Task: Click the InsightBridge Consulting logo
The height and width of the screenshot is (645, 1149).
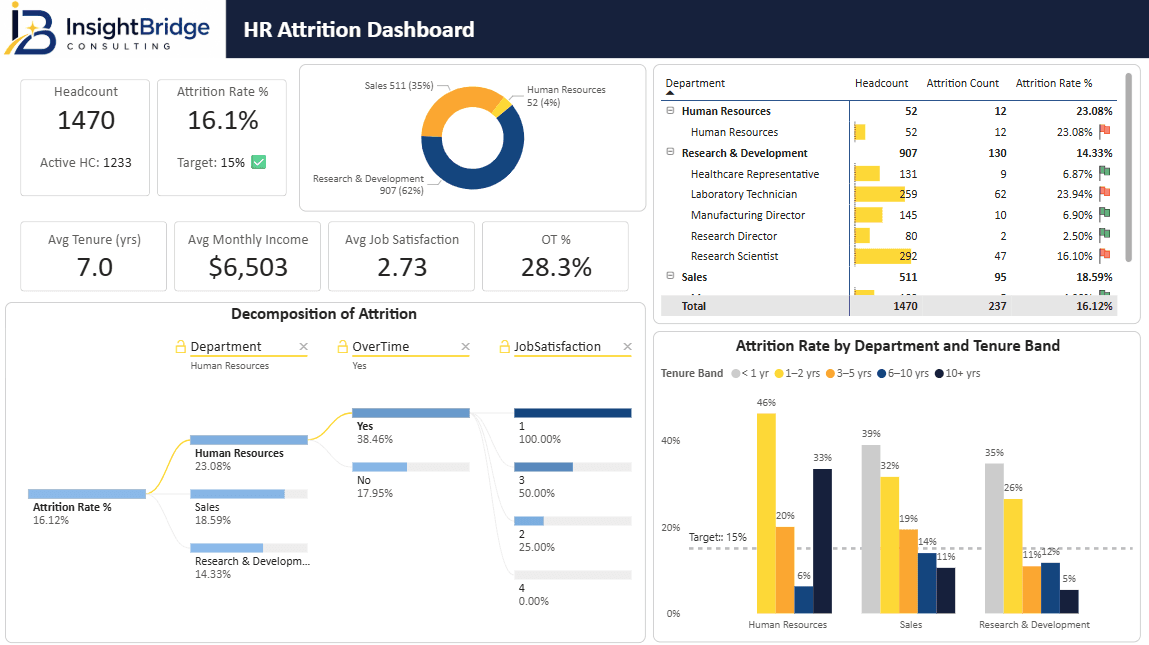Action: [107, 29]
